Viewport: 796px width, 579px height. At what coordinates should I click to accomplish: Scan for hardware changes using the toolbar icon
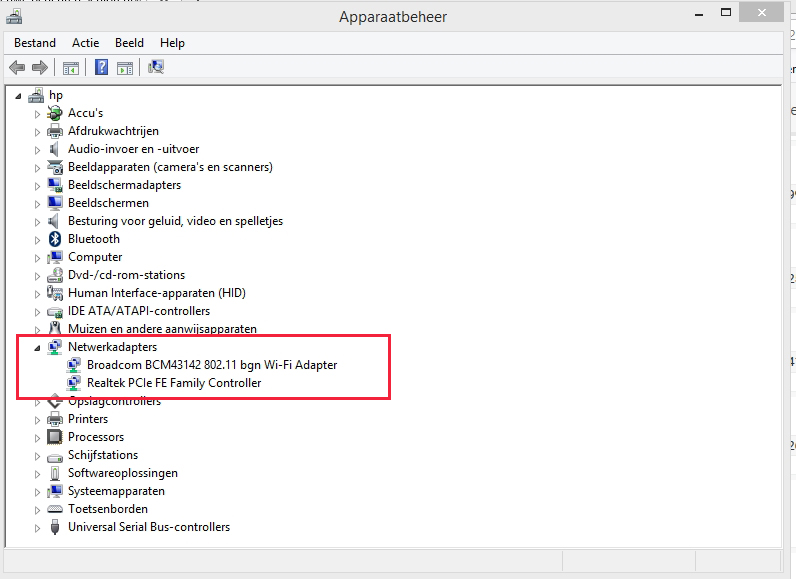pyautogui.click(x=155, y=67)
